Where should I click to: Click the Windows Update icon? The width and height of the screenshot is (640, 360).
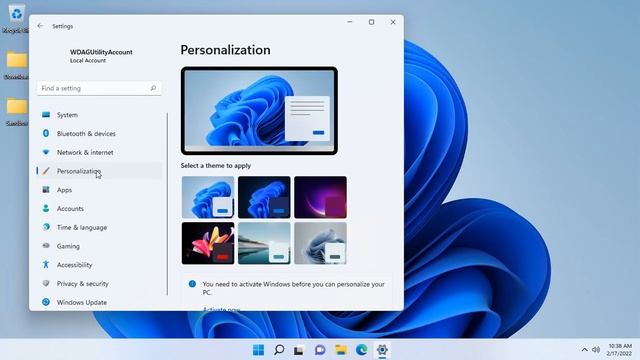46,302
